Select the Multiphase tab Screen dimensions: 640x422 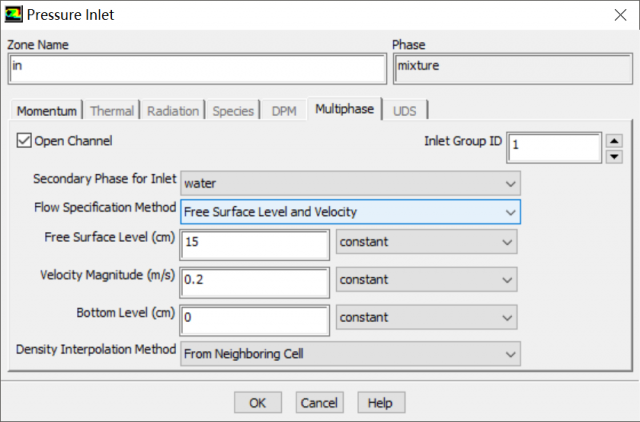pyautogui.click(x=344, y=109)
